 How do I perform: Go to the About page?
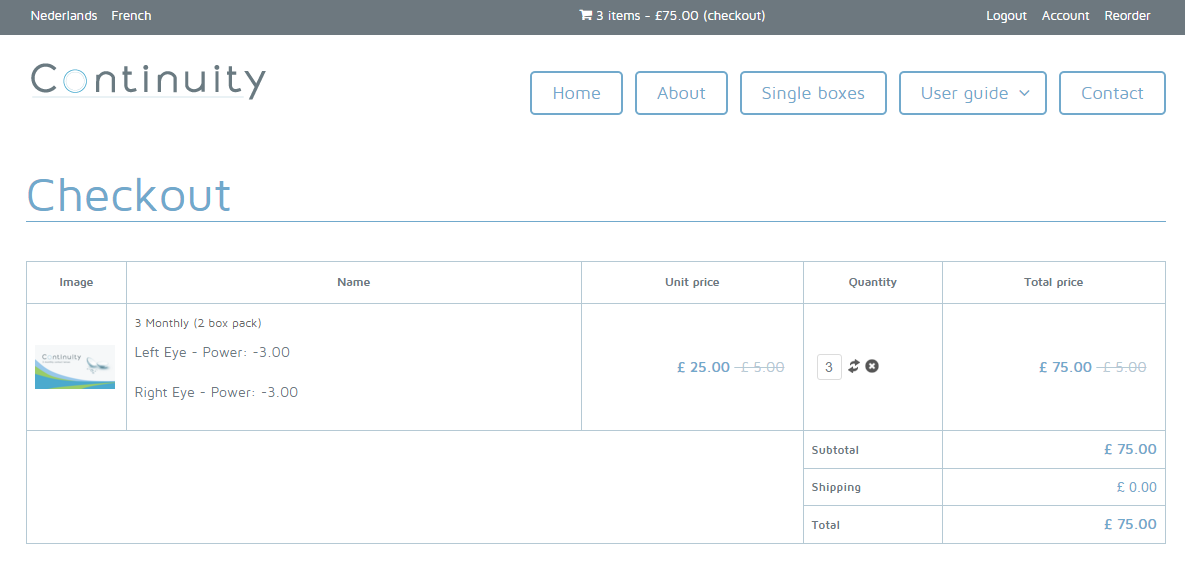point(681,93)
